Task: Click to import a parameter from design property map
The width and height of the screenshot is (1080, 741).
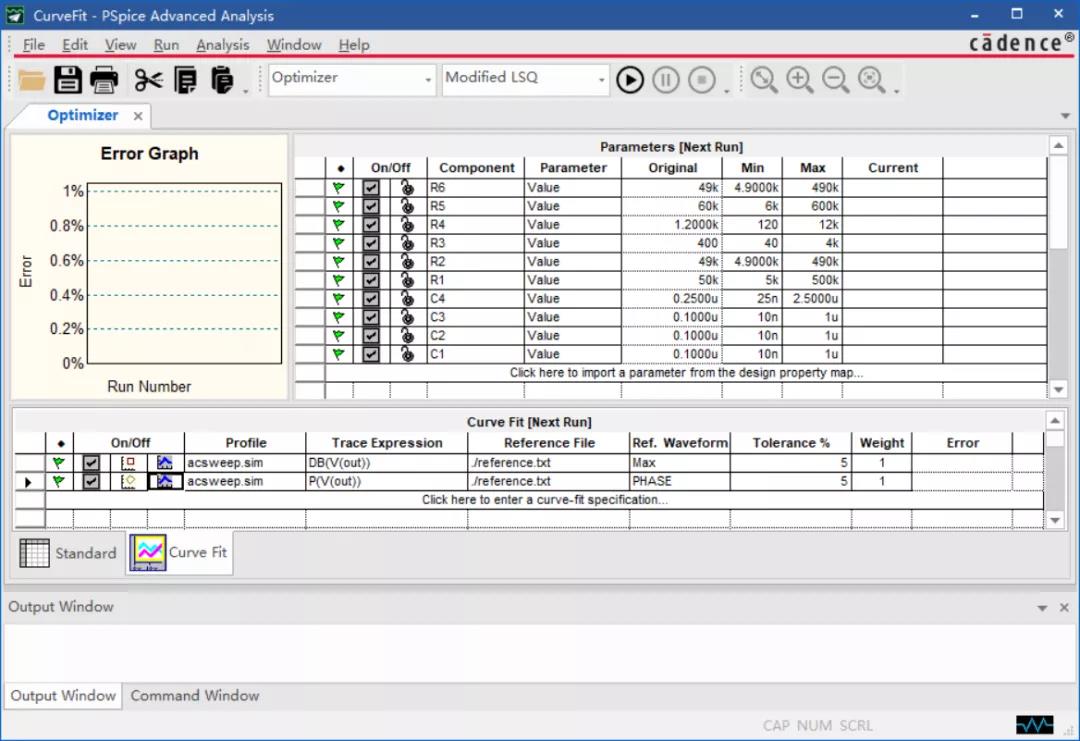Action: pos(686,373)
